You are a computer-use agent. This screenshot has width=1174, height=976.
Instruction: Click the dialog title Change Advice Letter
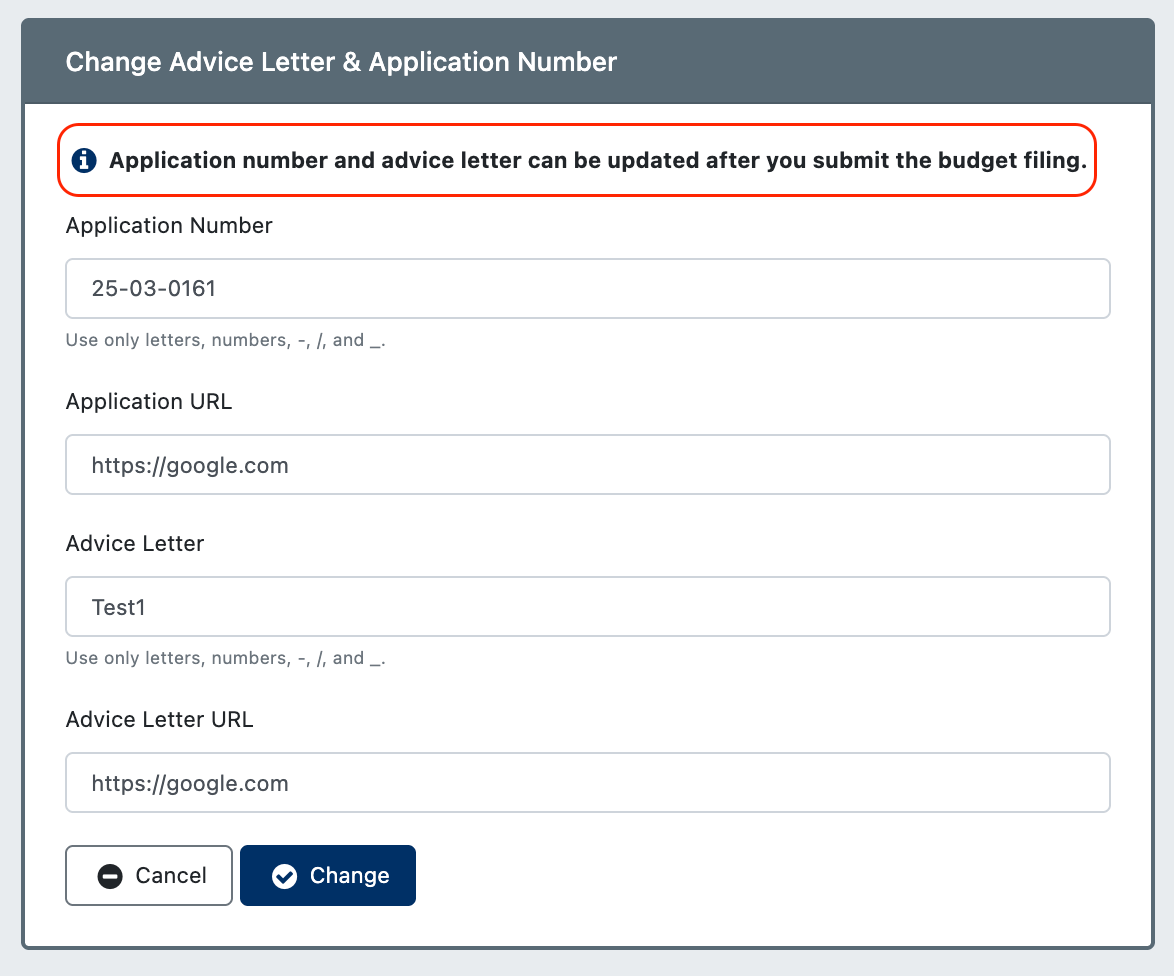[341, 61]
